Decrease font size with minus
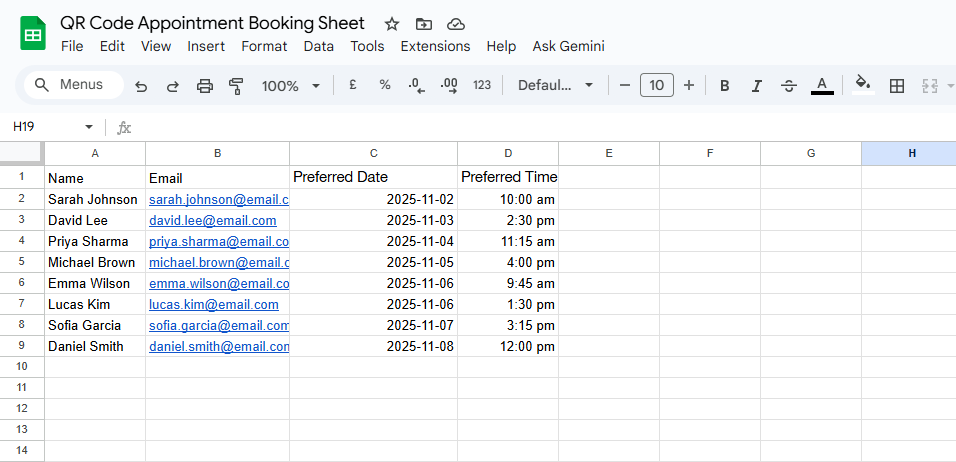 [624, 85]
